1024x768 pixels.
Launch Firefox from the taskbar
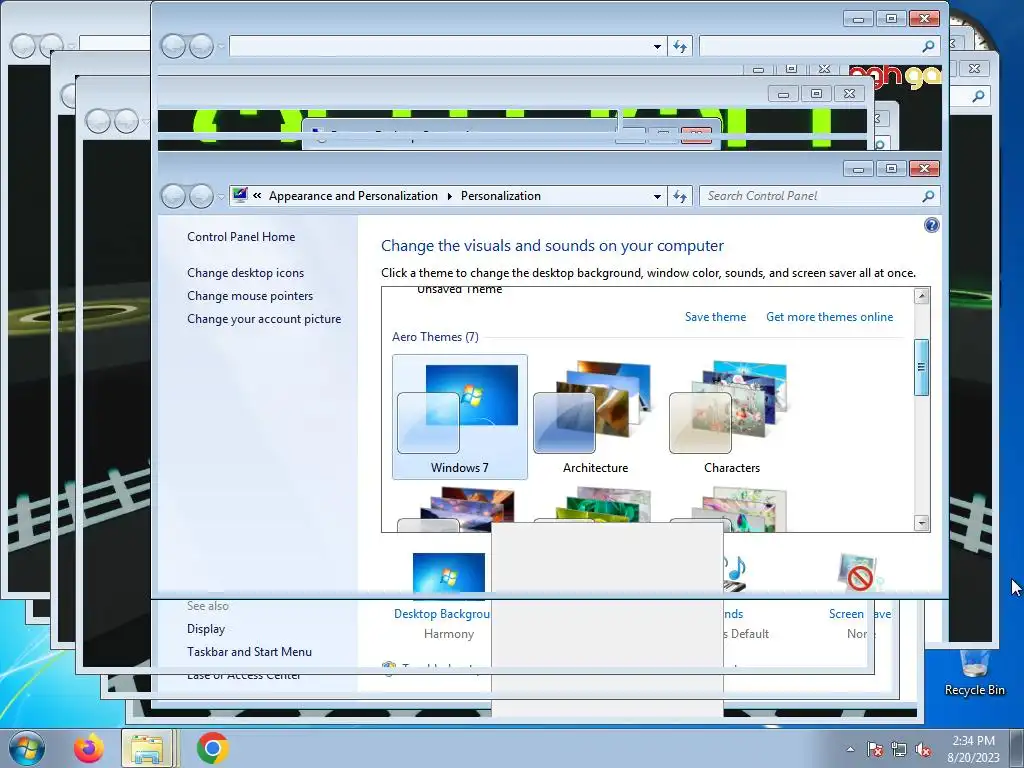click(x=89, y=748)
